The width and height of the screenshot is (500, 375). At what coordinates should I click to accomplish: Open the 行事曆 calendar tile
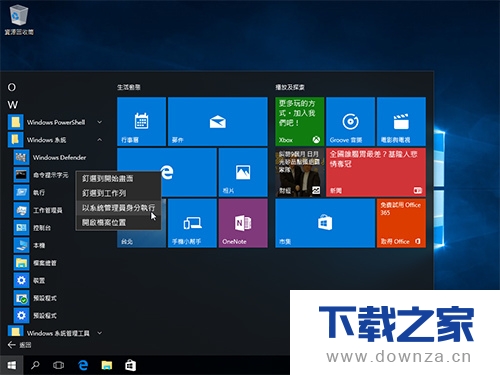(142, 122)
